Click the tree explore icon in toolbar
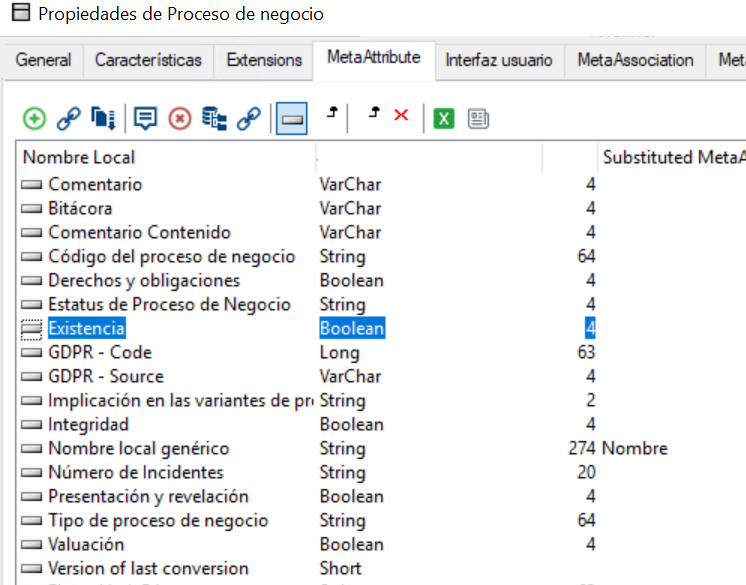746x585 pixels. click(x=214, y=118)
